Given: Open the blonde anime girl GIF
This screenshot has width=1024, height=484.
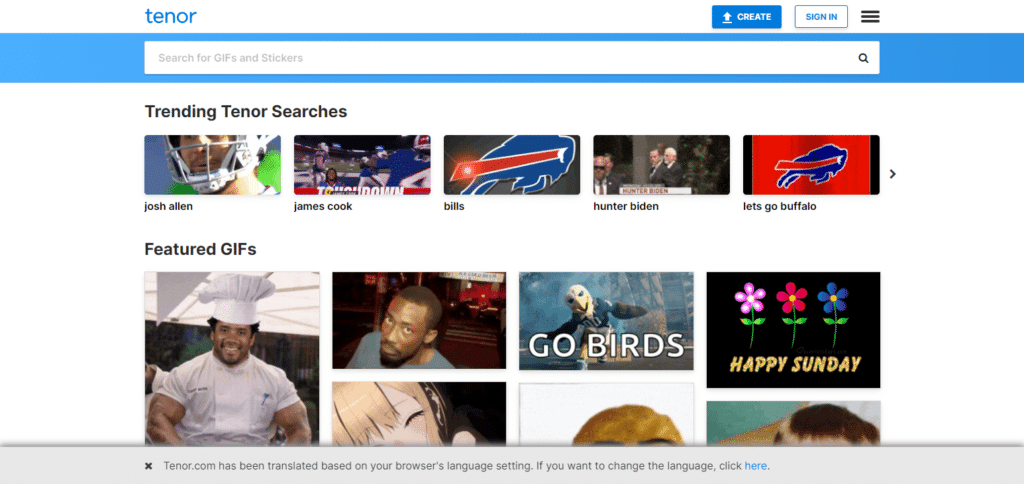Looking at the screenshot, I should point(419,414).
